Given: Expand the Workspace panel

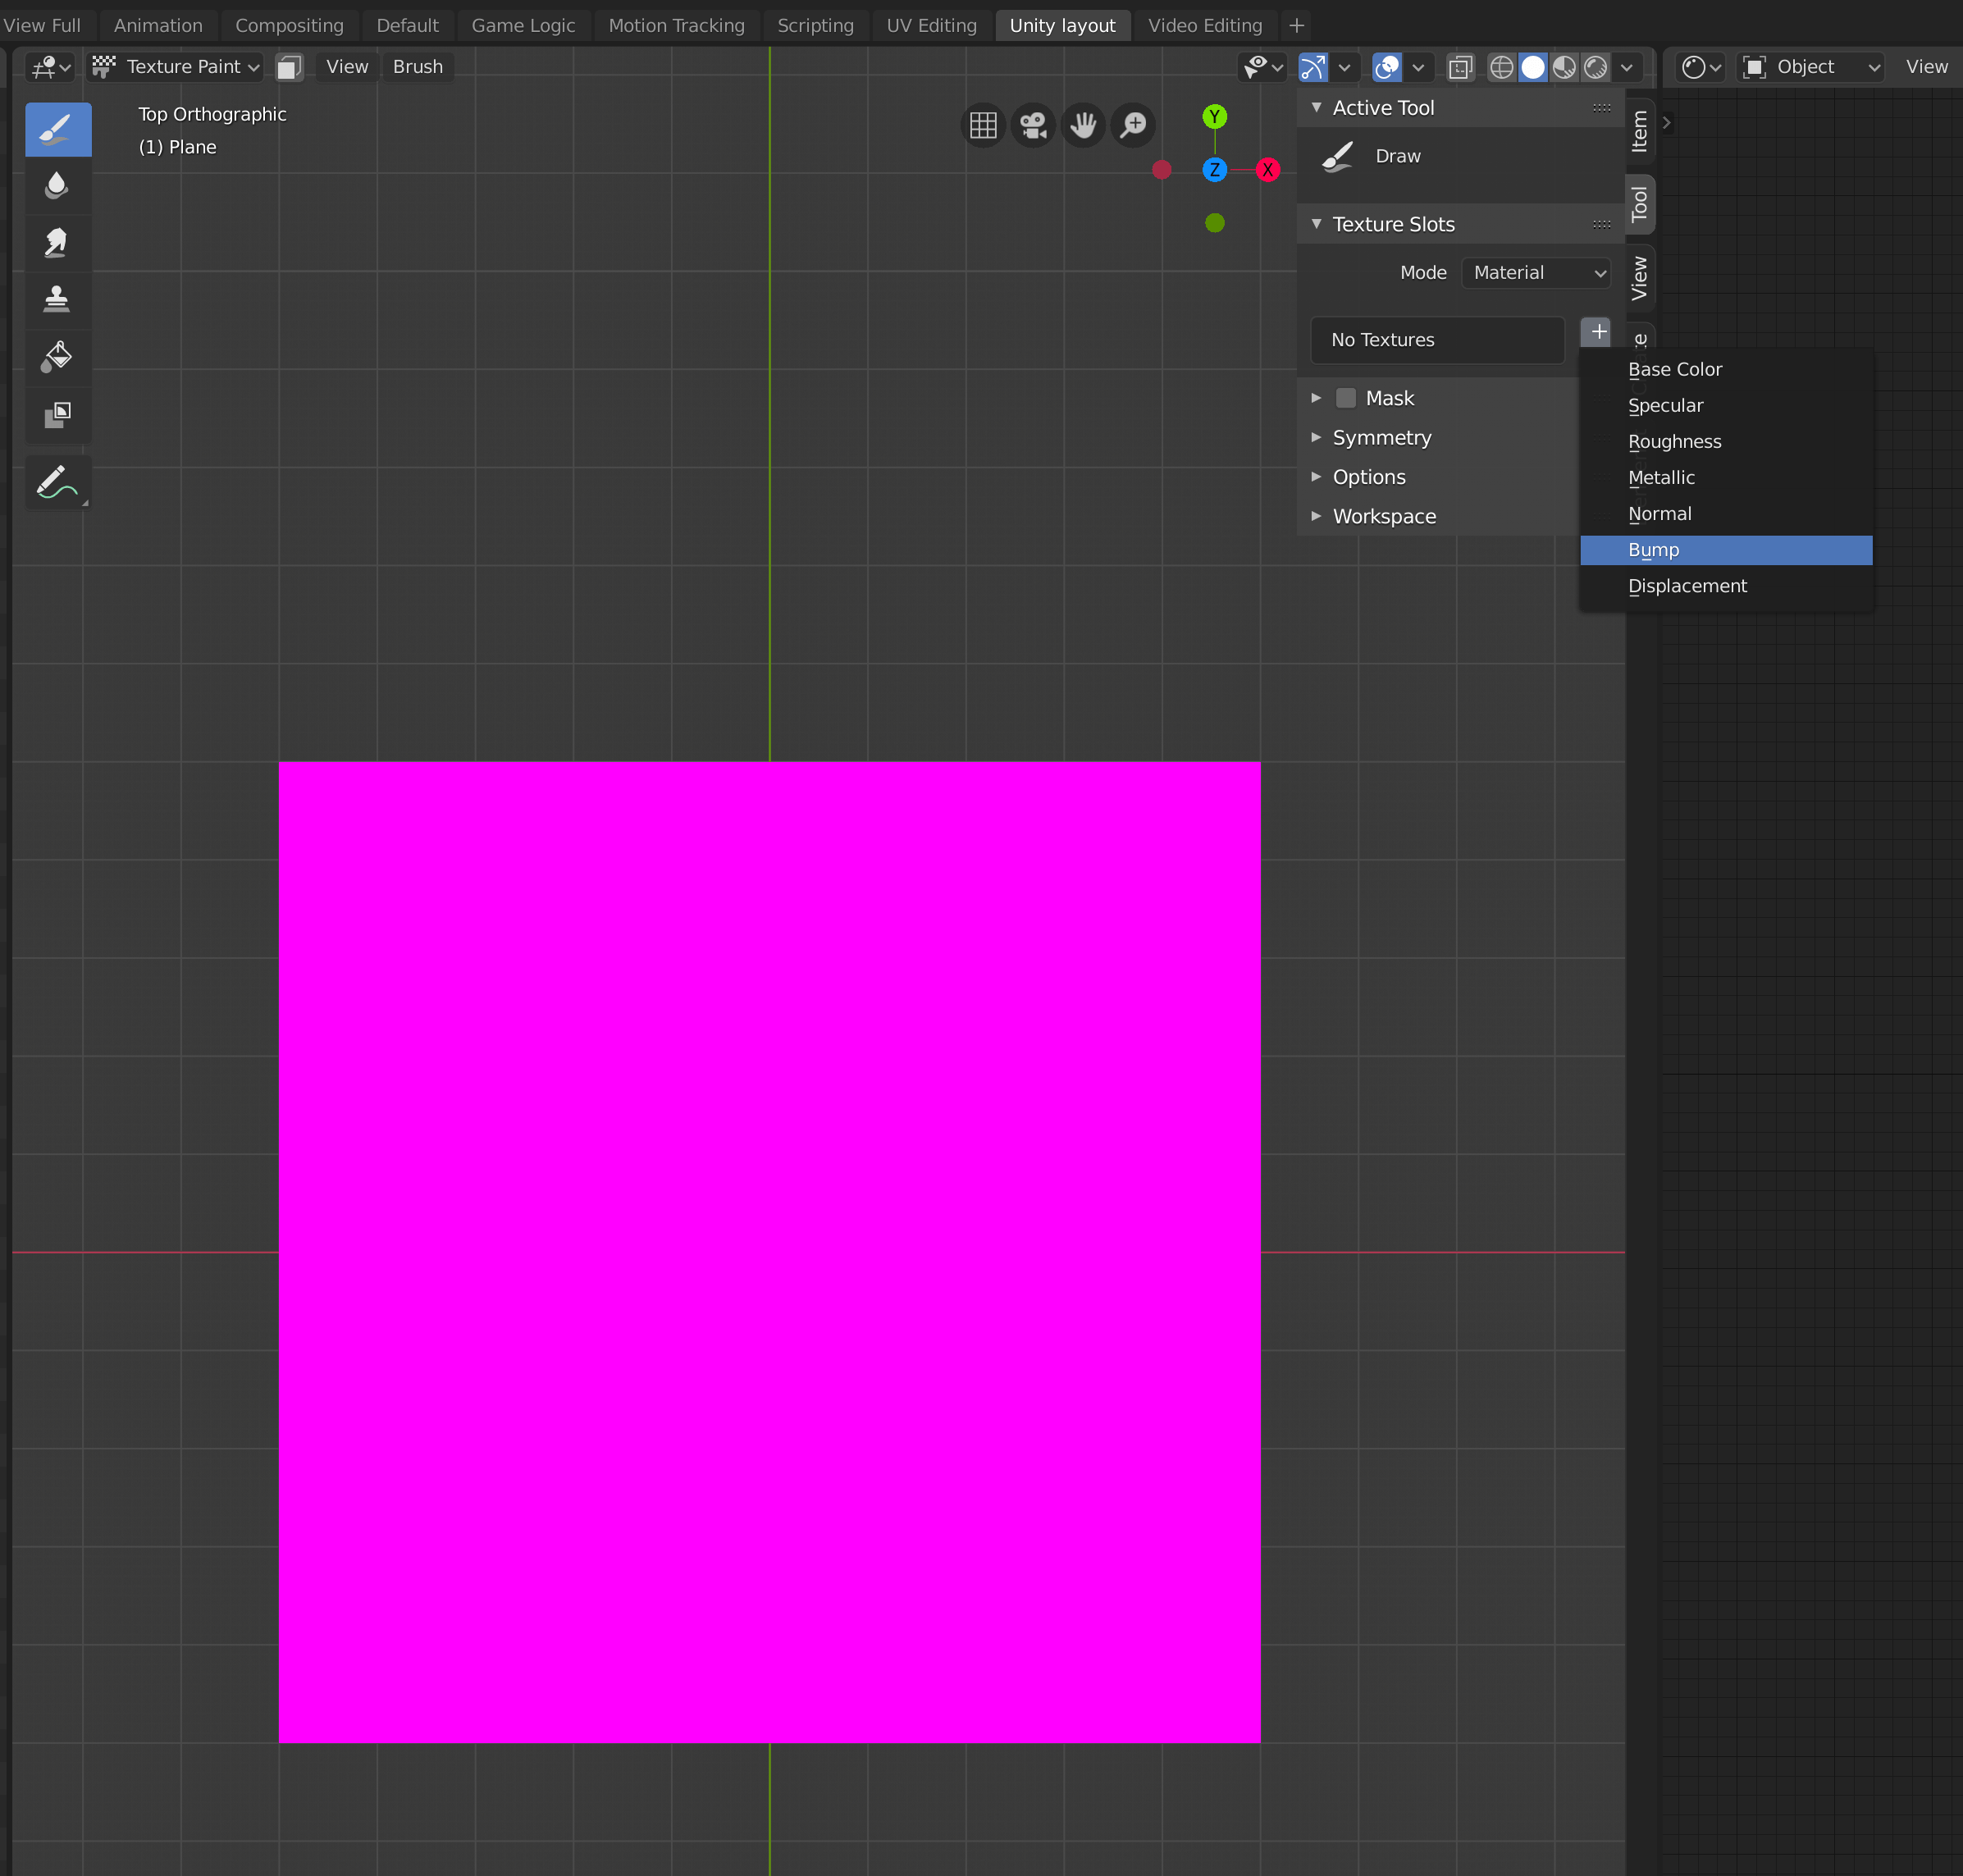Looking at the screenshot, I should click(1383, 516).
